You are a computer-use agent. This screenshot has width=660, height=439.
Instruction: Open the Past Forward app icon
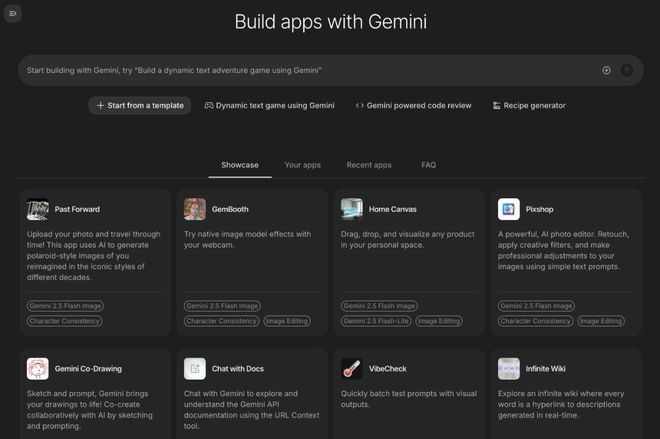tap(37, 209)
